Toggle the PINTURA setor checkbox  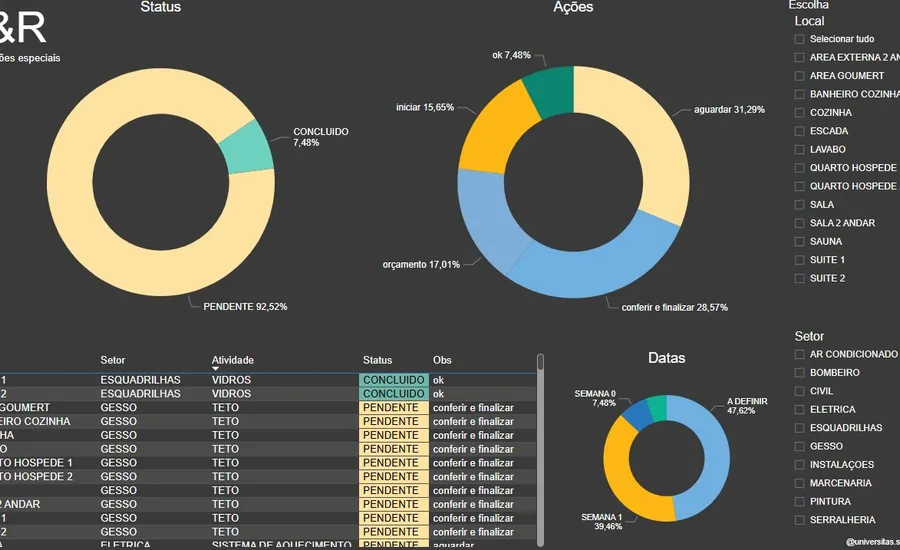tap(799, 501)
